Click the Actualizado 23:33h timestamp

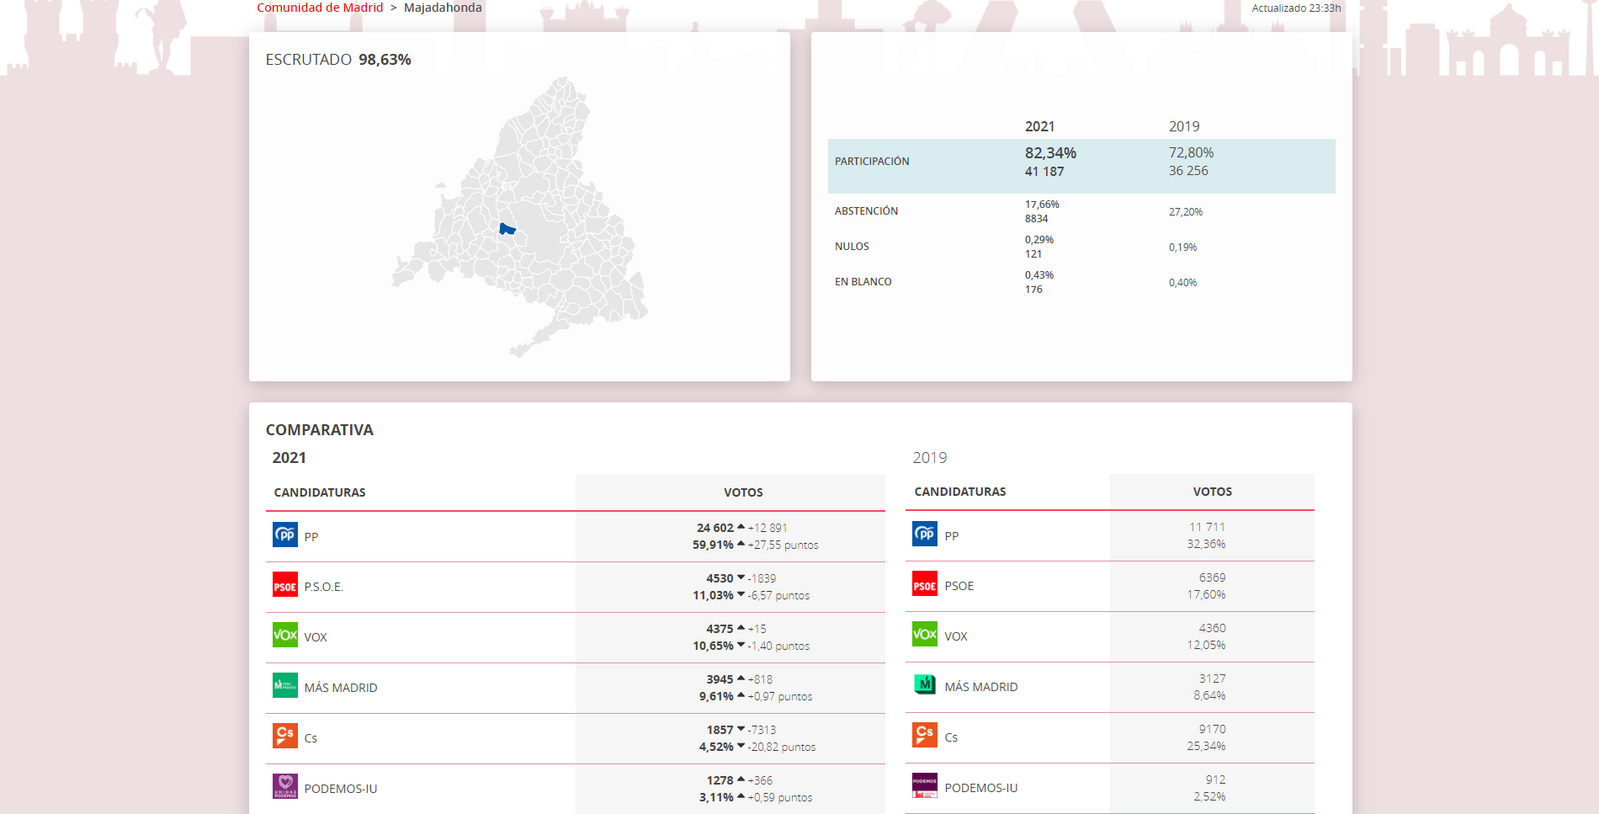pyautogui.click(x=1296, y=8)
